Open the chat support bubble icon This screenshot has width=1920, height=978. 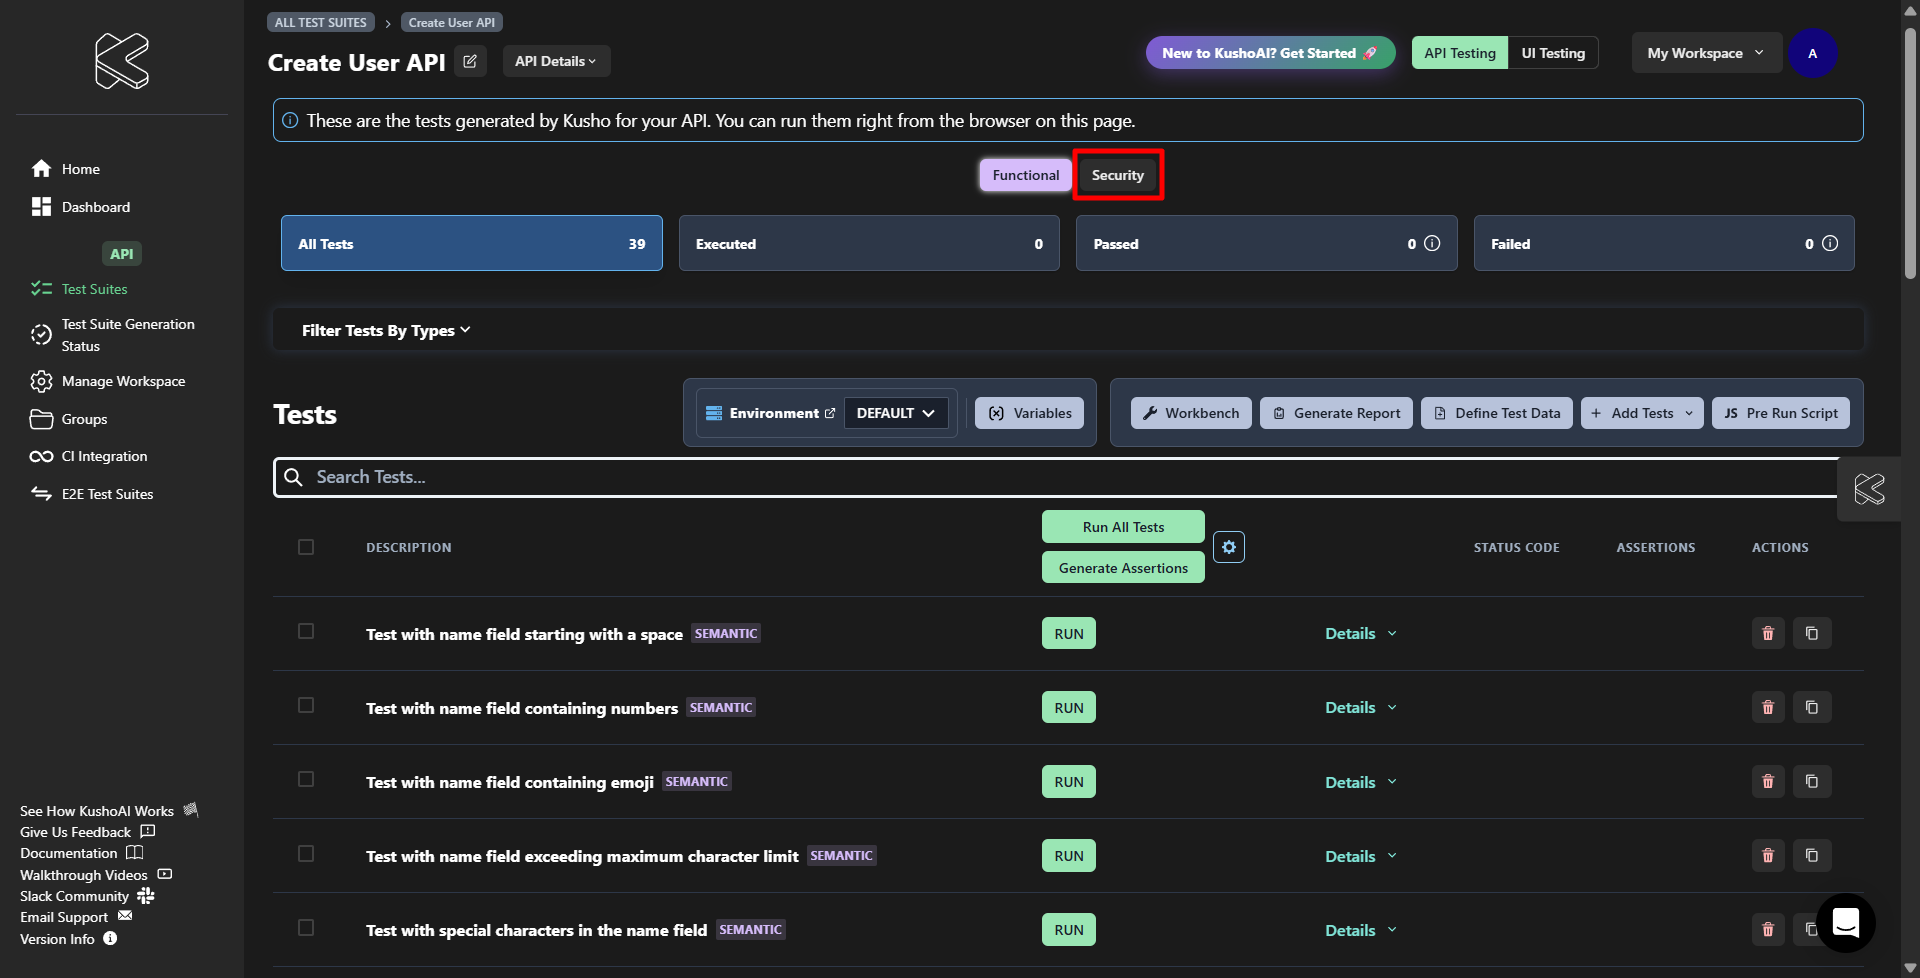click(x=1845, y=922)
